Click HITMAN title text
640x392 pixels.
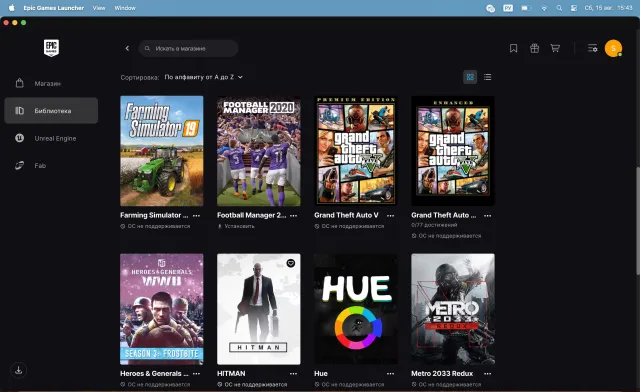[x=231, y=374]
